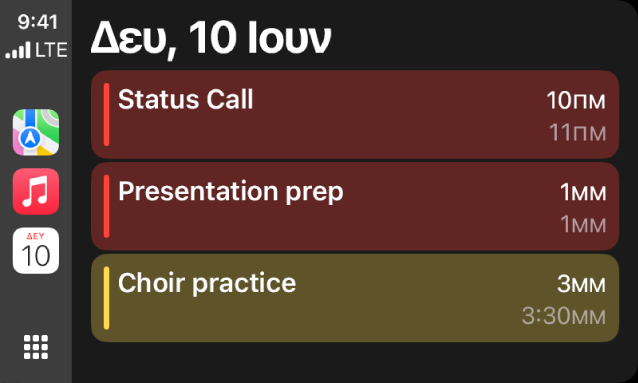Tap the 3:30μμ end time of Choir practice
Screen dimensions: 638x383
coord(564,316)
